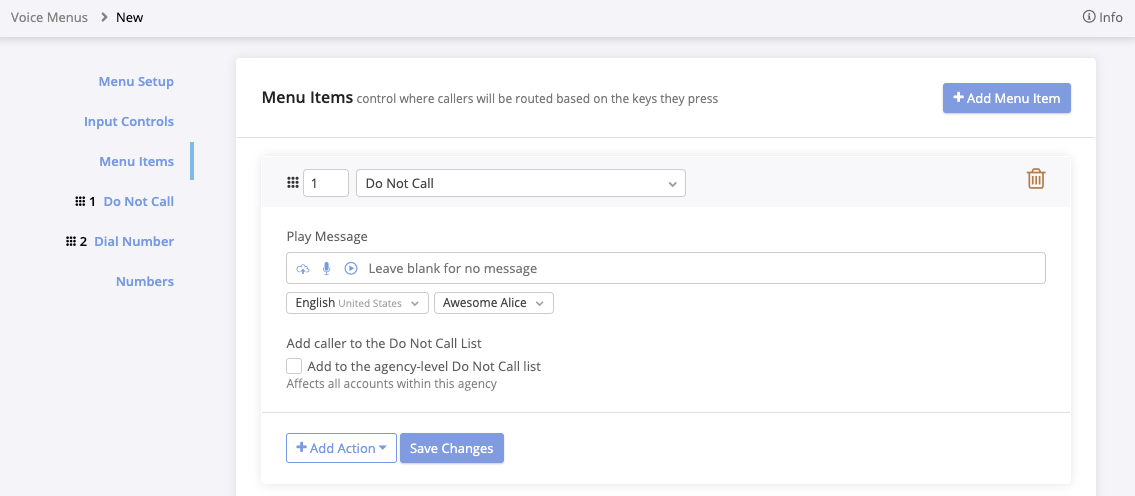1135x496 pixels.
Task: Go to Menu Setup section
Action: click(136, 81)
